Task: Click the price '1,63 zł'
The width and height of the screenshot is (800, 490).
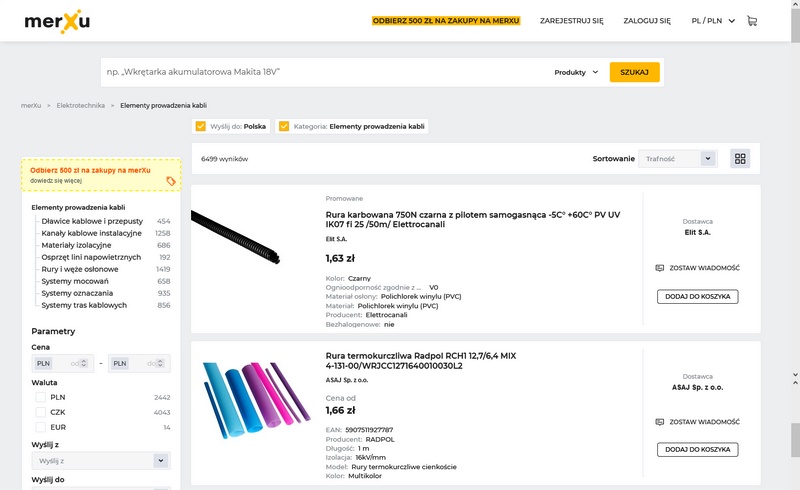Action: pos(340,258)
